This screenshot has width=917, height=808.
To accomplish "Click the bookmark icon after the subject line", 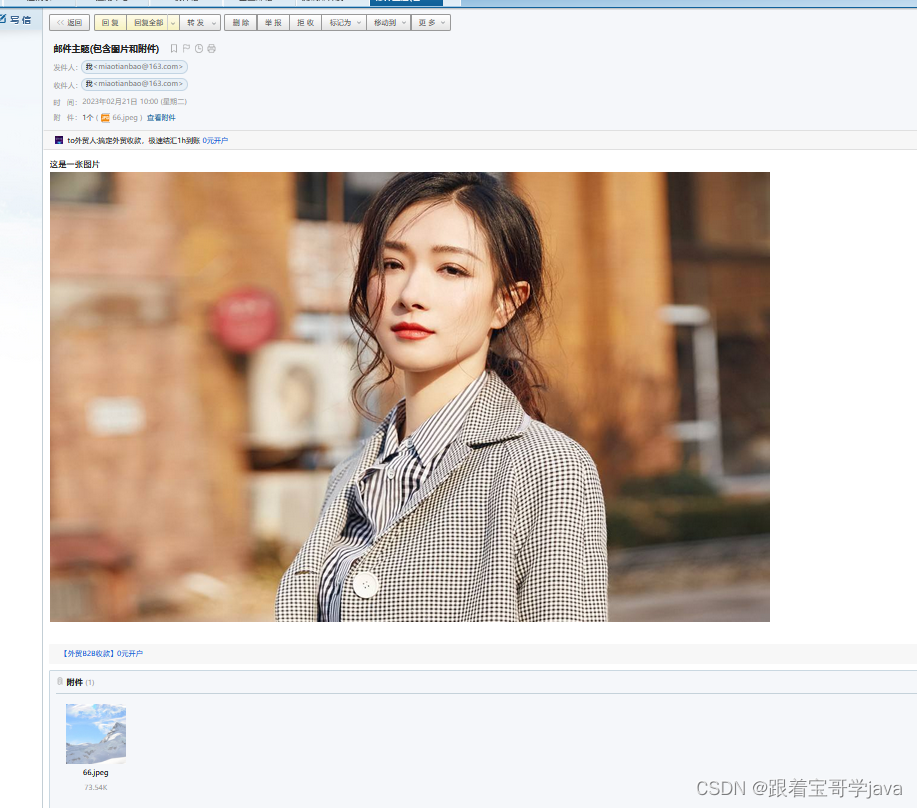I will (x=174, y=48).
